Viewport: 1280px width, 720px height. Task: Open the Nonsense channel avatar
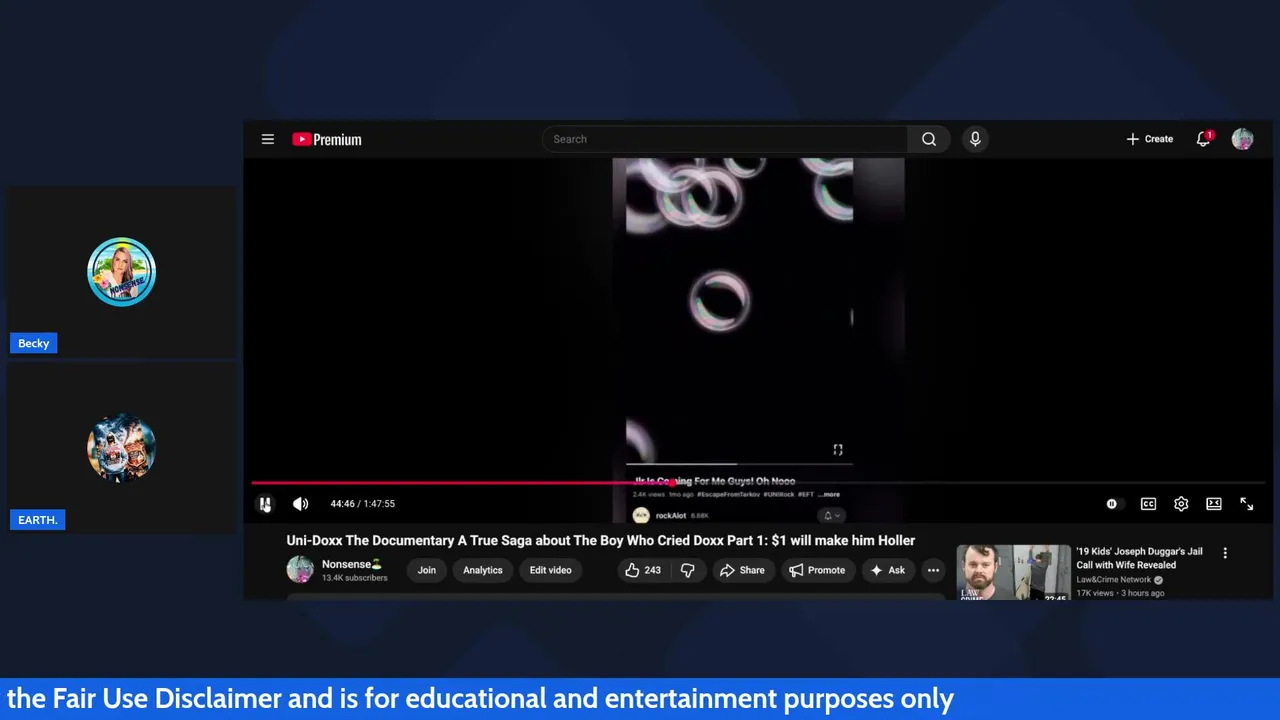point(300,570)
